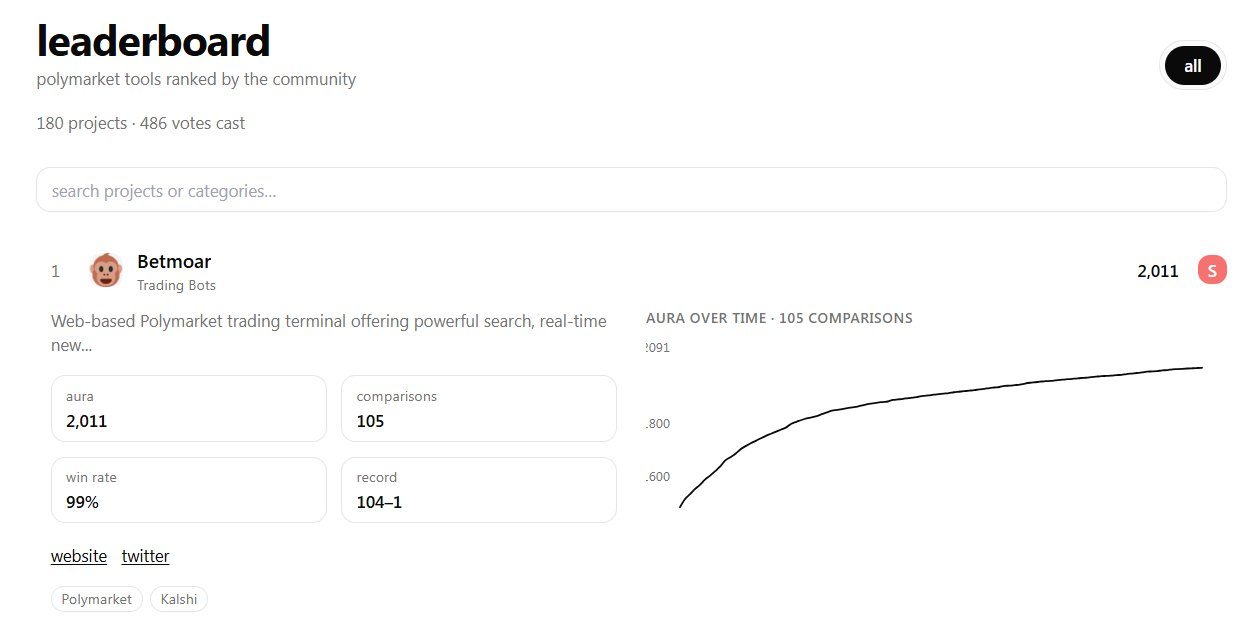The width and height of the screenshot is (1257, 636).
Task: Click the "AURA OVER TIME · 105 COMPARISONS" chart title
Action: click(x=779, y=318)
